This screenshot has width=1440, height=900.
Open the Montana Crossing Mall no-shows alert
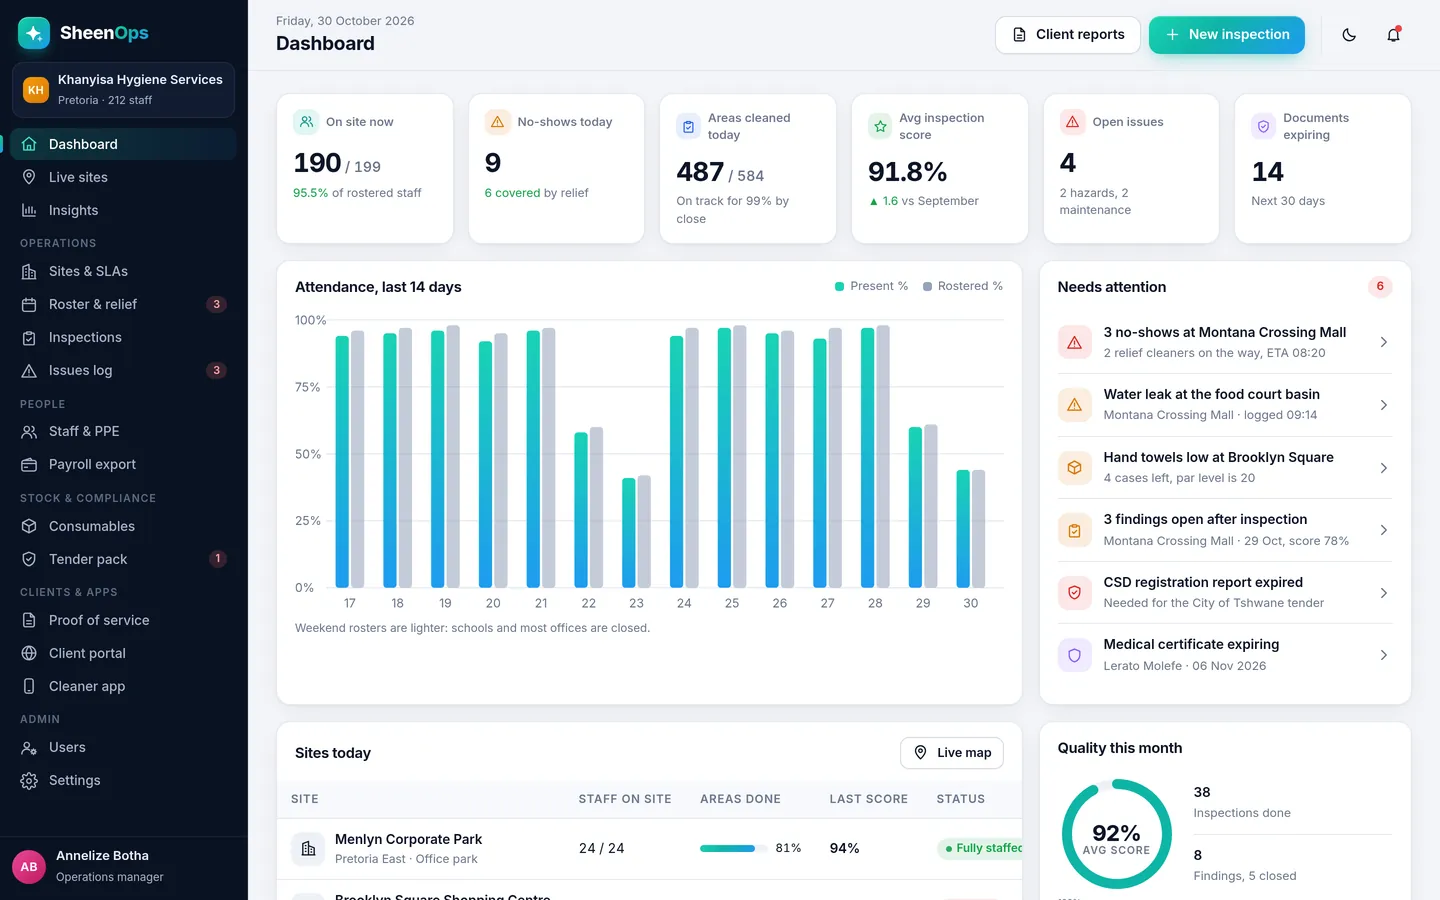(x=1224, y=342)
